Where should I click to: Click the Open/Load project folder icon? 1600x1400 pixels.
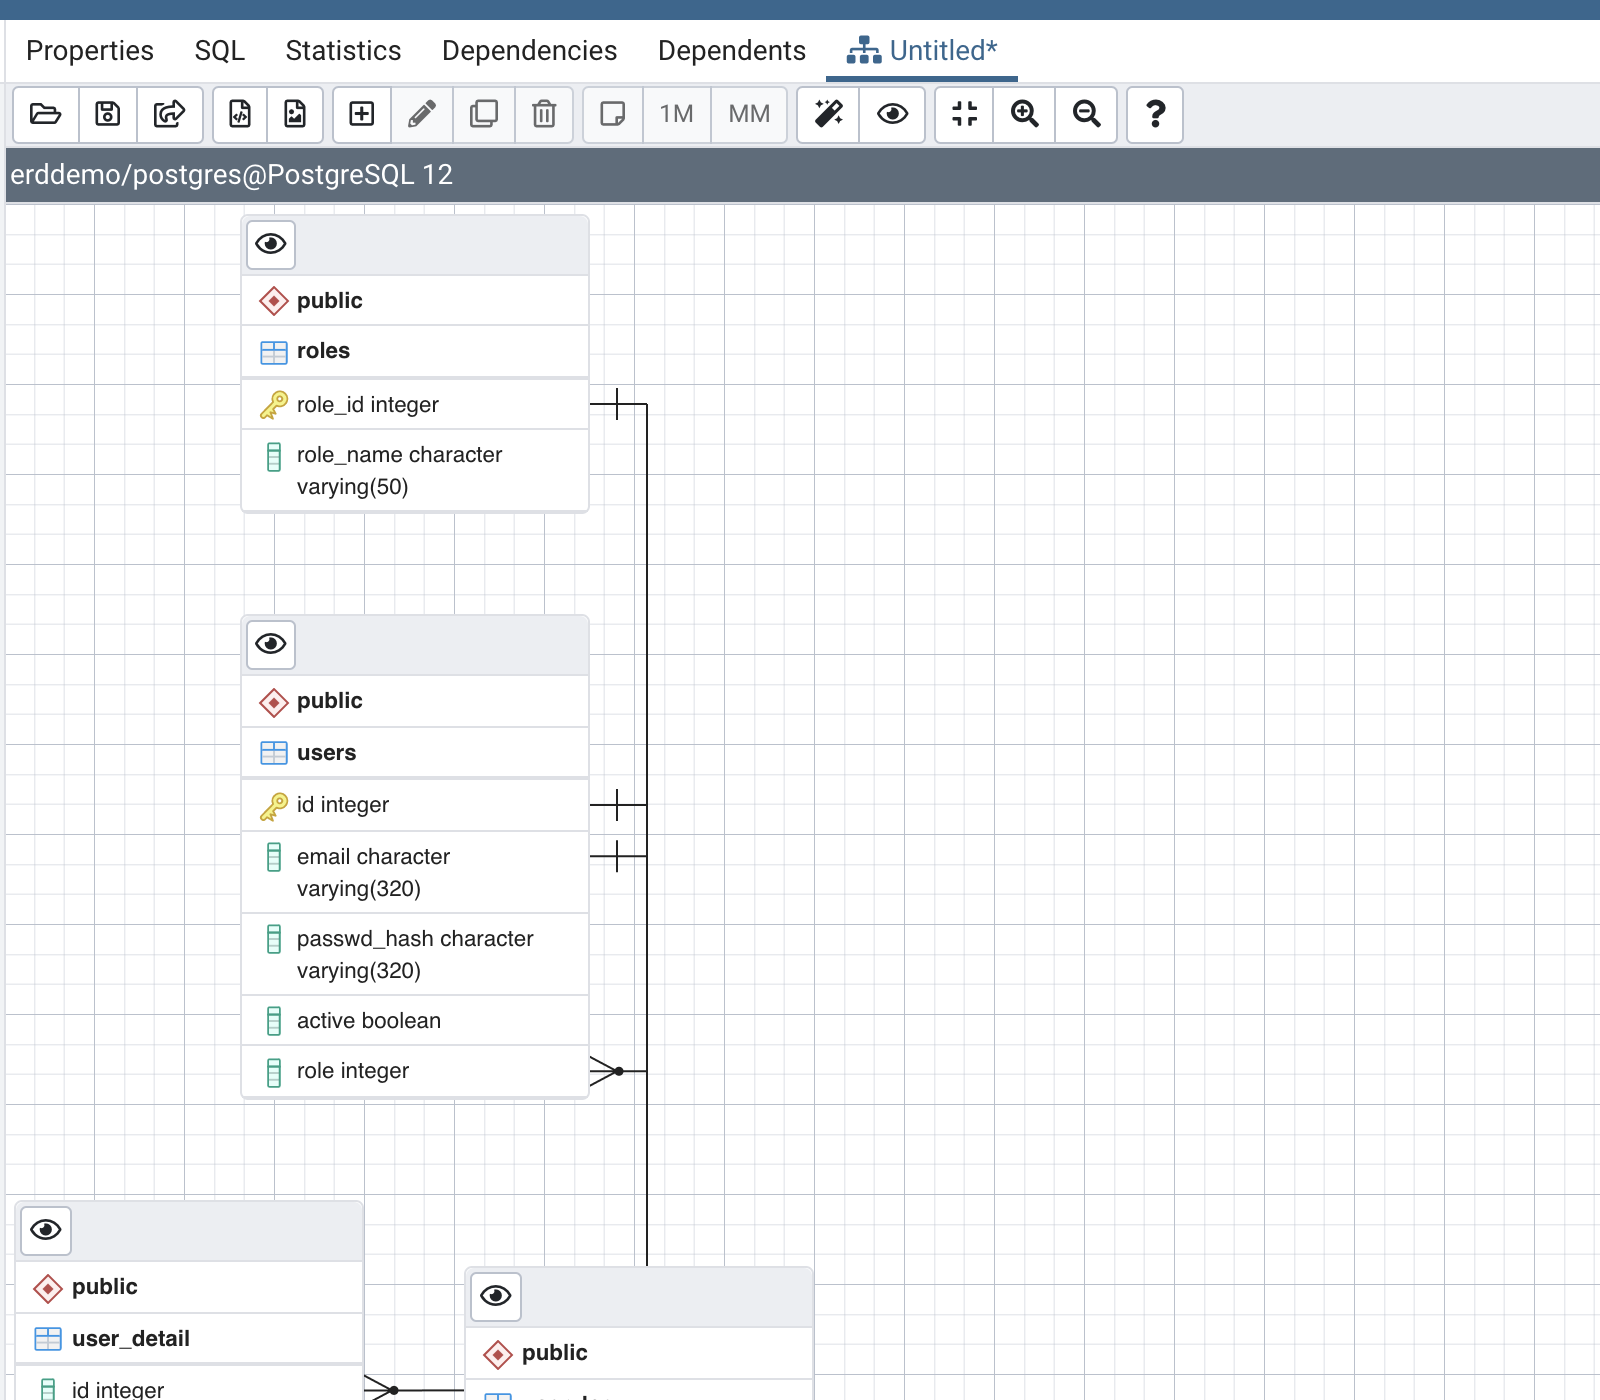coord(46,114)
